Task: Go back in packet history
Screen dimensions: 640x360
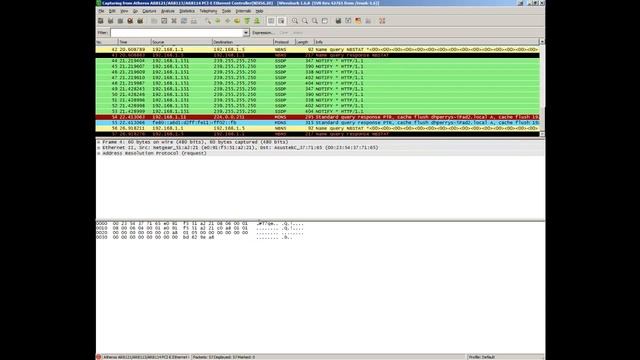Action: pos(218,21)
